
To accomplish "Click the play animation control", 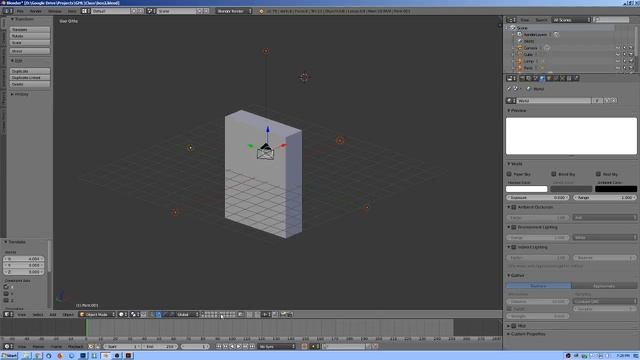I will click(x=239, y=347).
